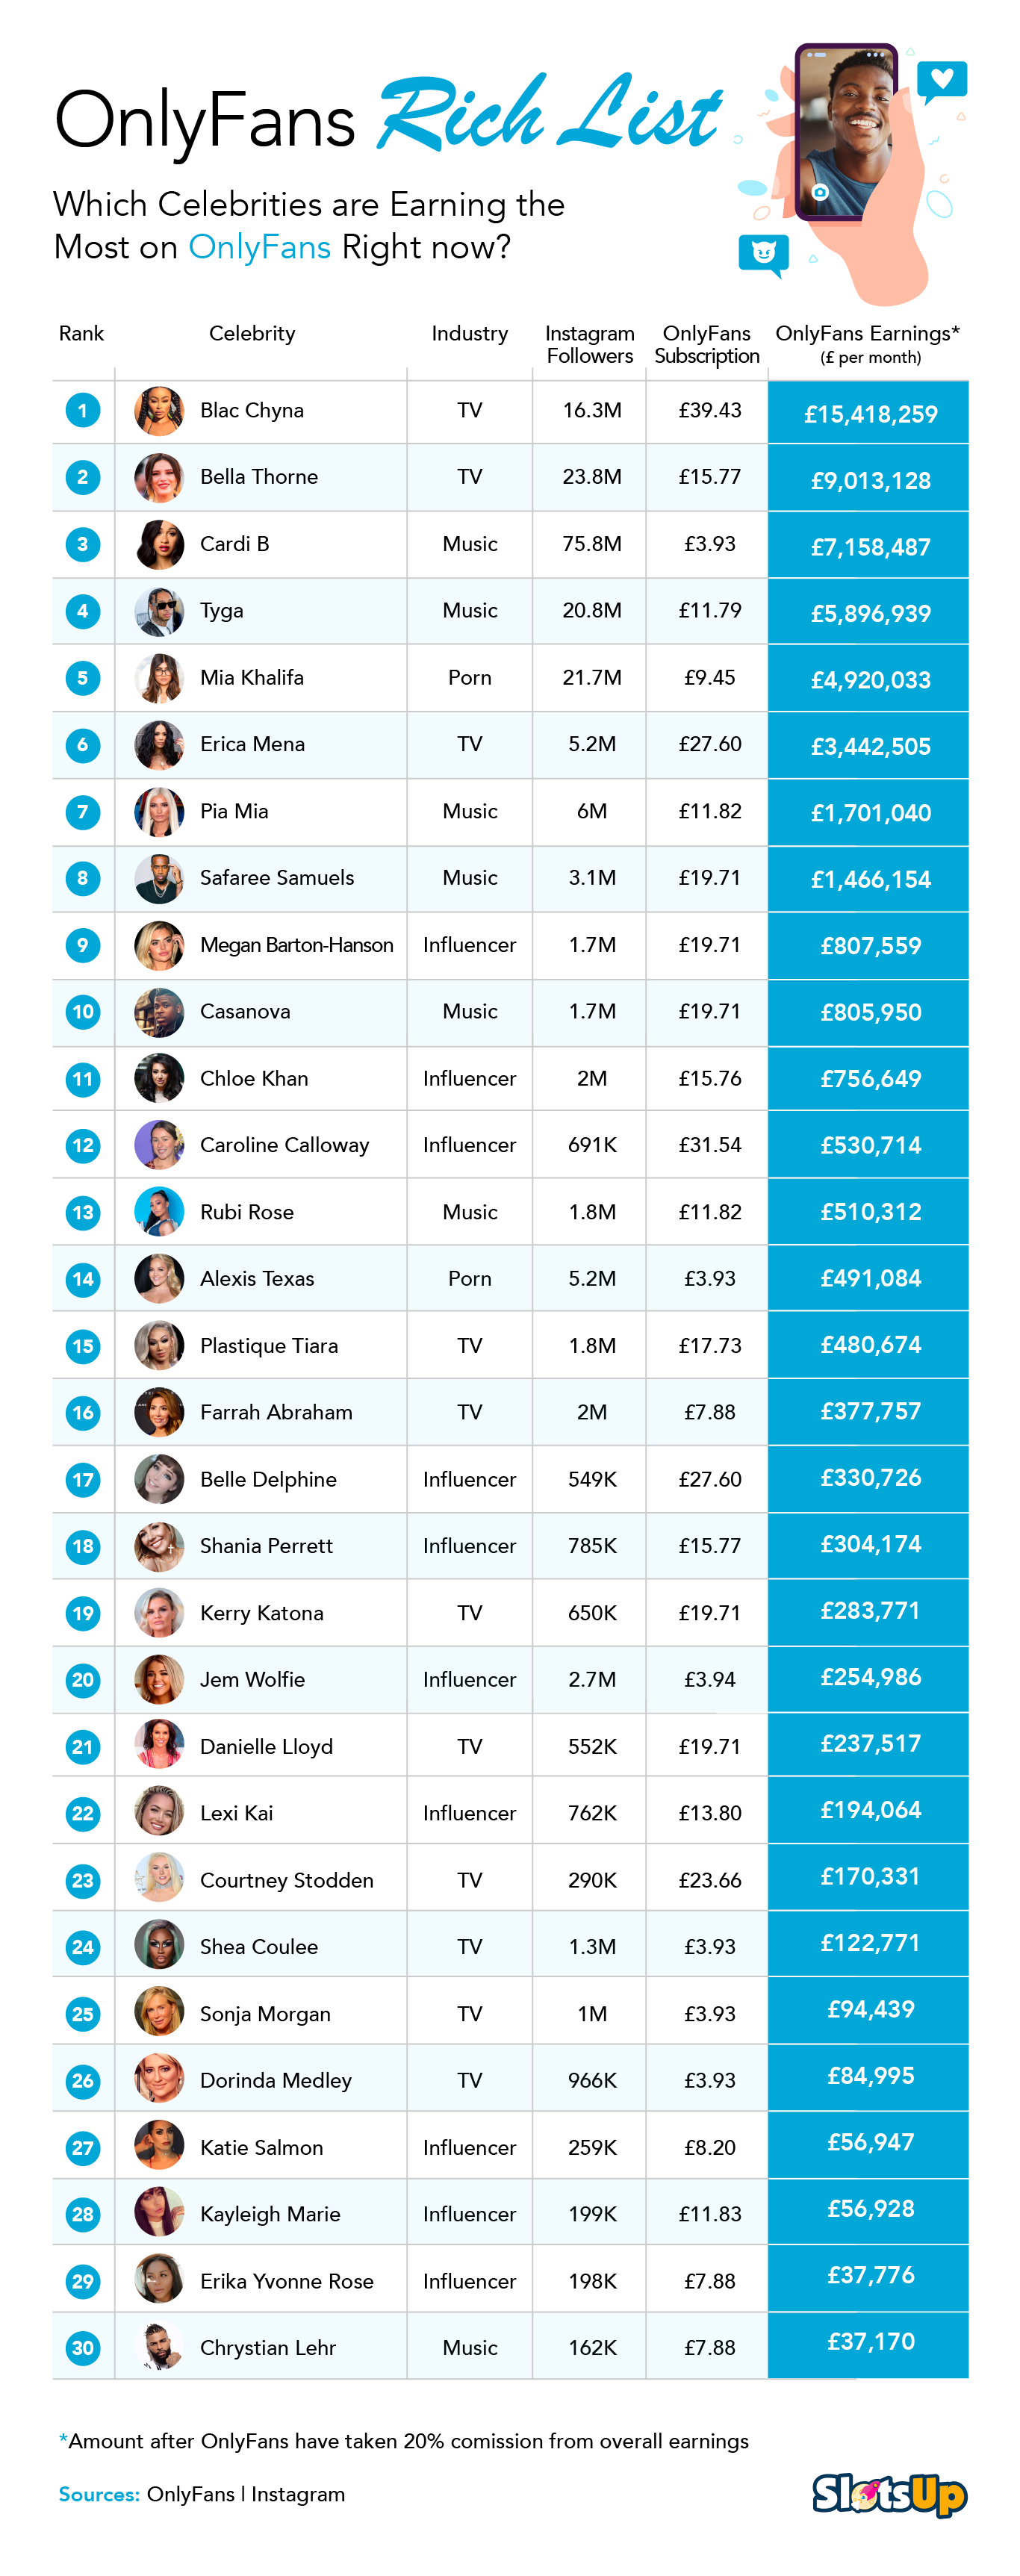1020x2576 pixels.
Task: Click the Instagram Followers column header
Action: click(589, 344)
